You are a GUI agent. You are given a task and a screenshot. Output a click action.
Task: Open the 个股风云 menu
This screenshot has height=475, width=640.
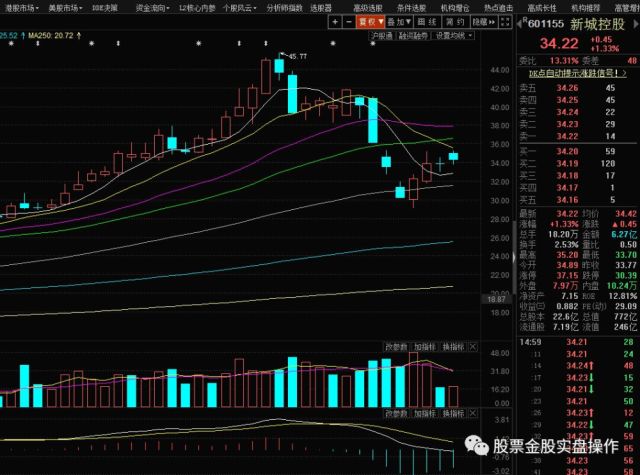[240, 8]
